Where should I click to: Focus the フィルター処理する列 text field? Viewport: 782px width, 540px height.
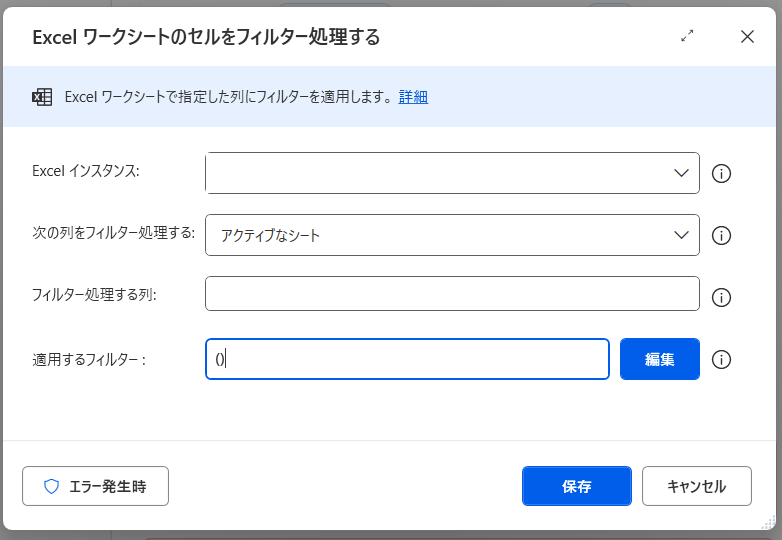[451, 294]
